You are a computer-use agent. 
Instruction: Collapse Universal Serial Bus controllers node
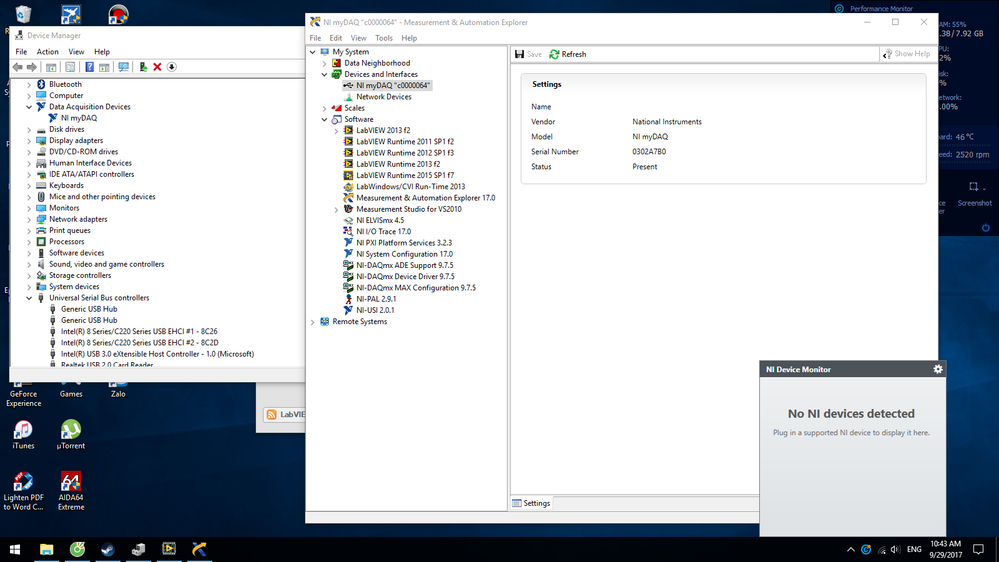(29, 298)
